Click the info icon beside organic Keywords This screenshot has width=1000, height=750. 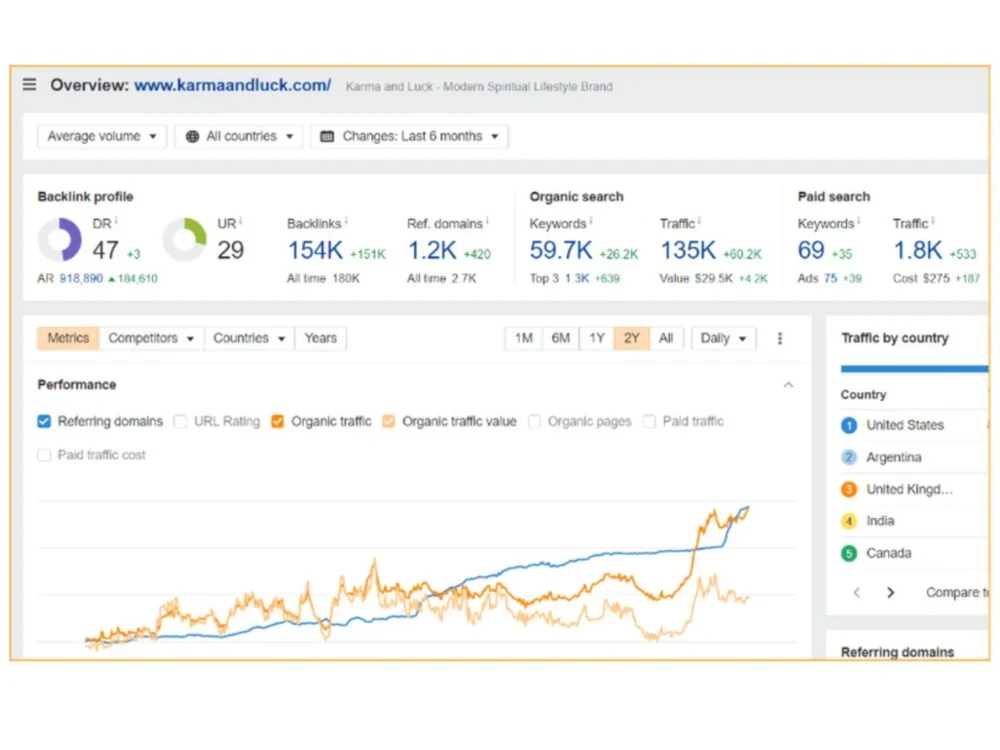pos(591,221)
